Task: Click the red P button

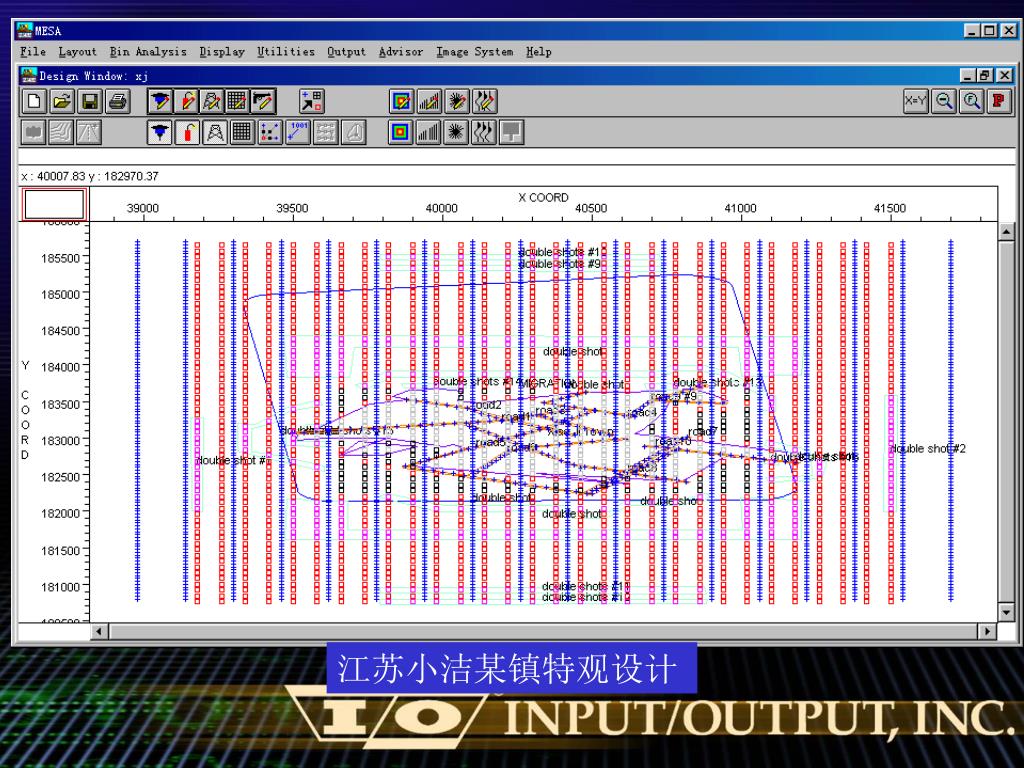Action: 999,101
